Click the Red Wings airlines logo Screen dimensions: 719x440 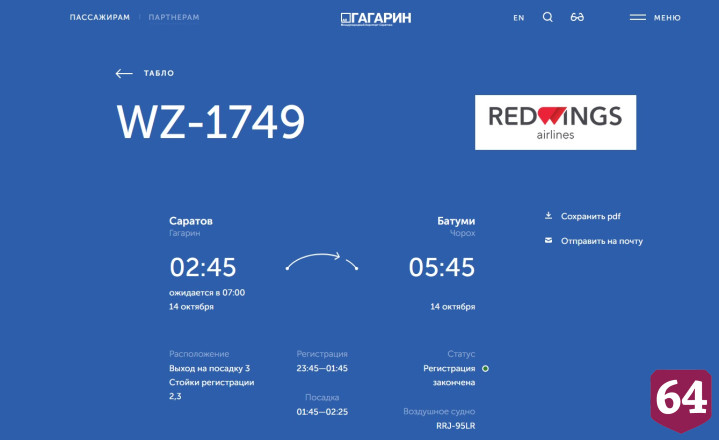(x=555, y=122)
